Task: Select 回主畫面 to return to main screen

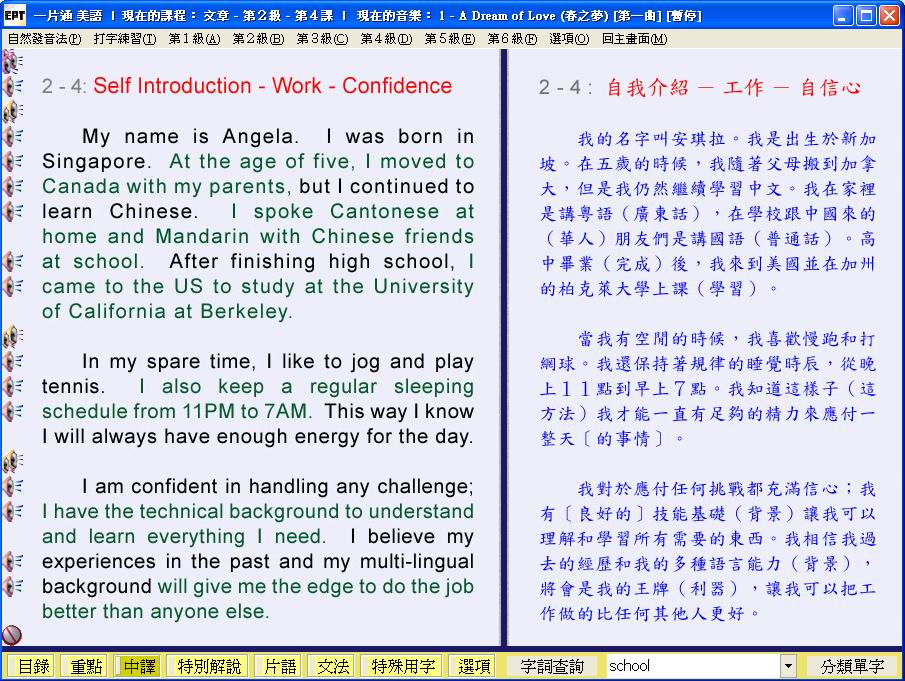Action: coord(634,39)
